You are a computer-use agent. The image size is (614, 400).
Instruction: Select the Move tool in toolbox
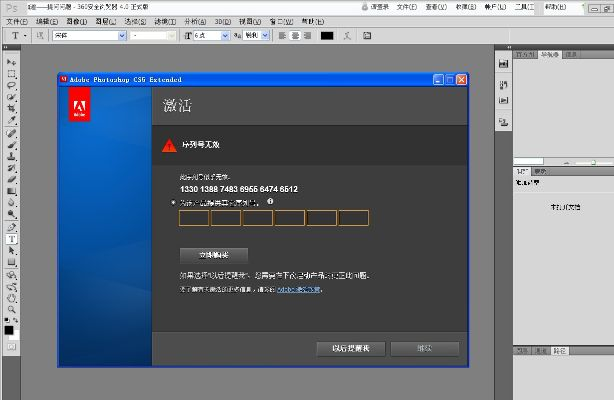11,63
